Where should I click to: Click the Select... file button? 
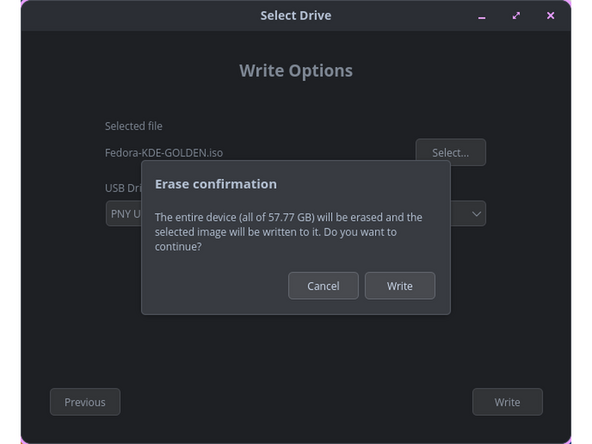click(x=450, y=153)
